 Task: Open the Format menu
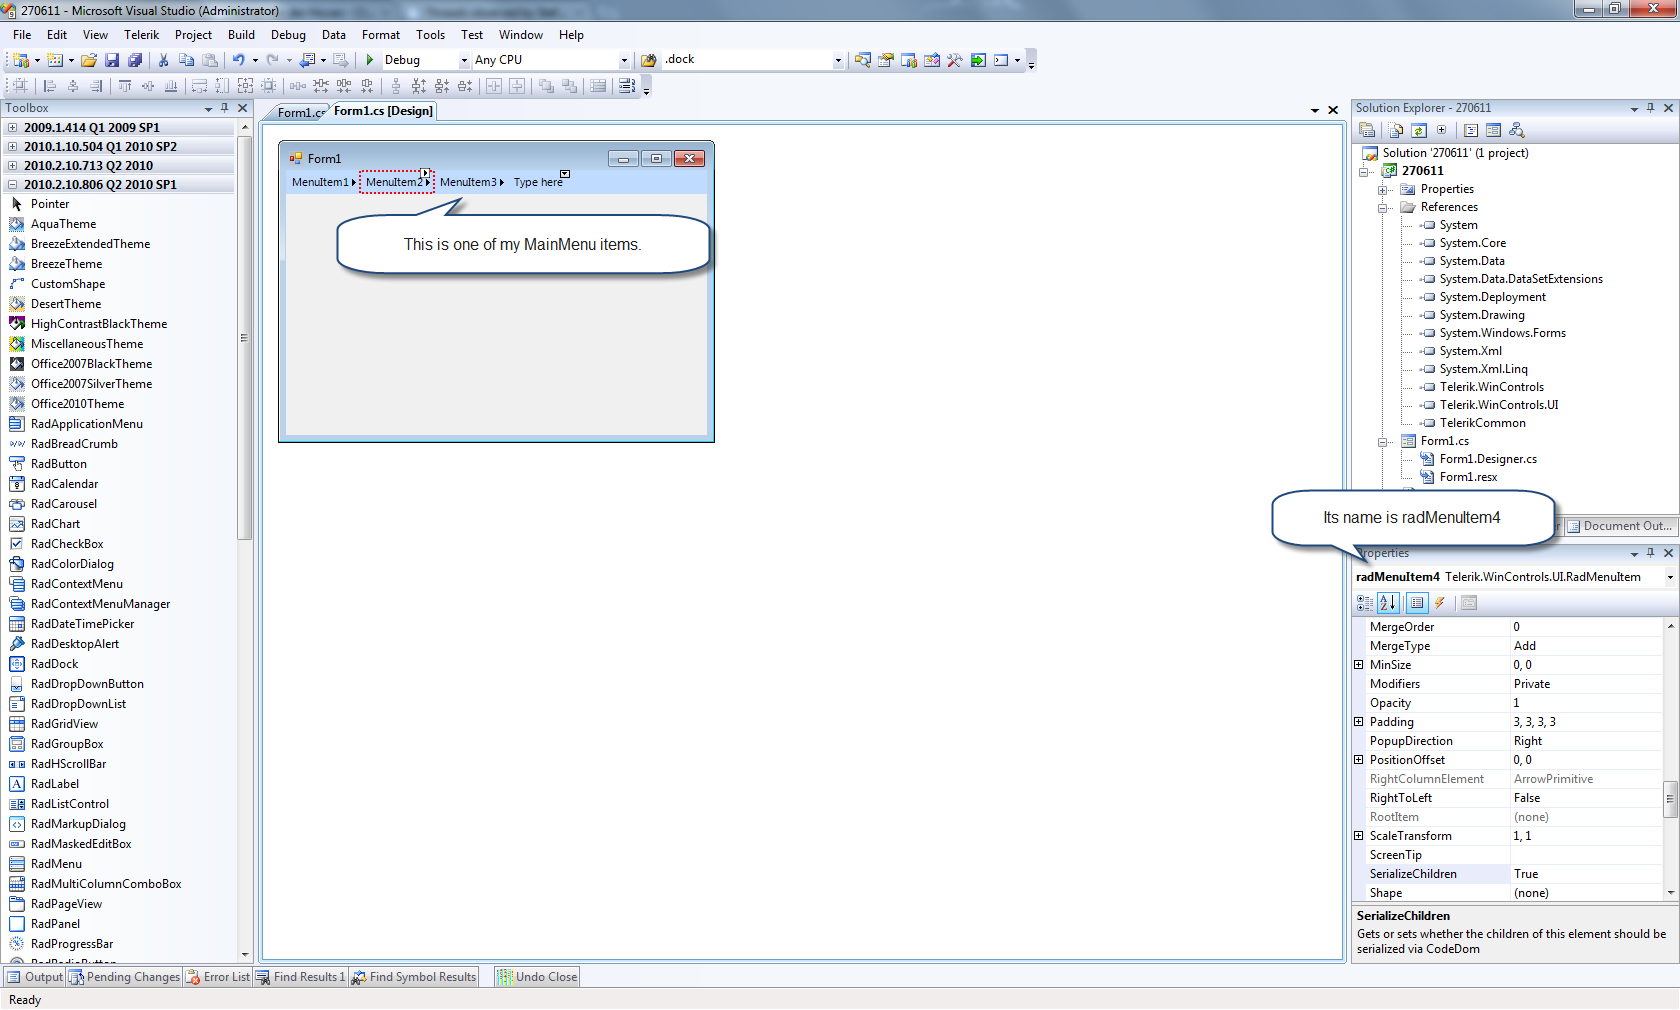(x=381, y=35)
